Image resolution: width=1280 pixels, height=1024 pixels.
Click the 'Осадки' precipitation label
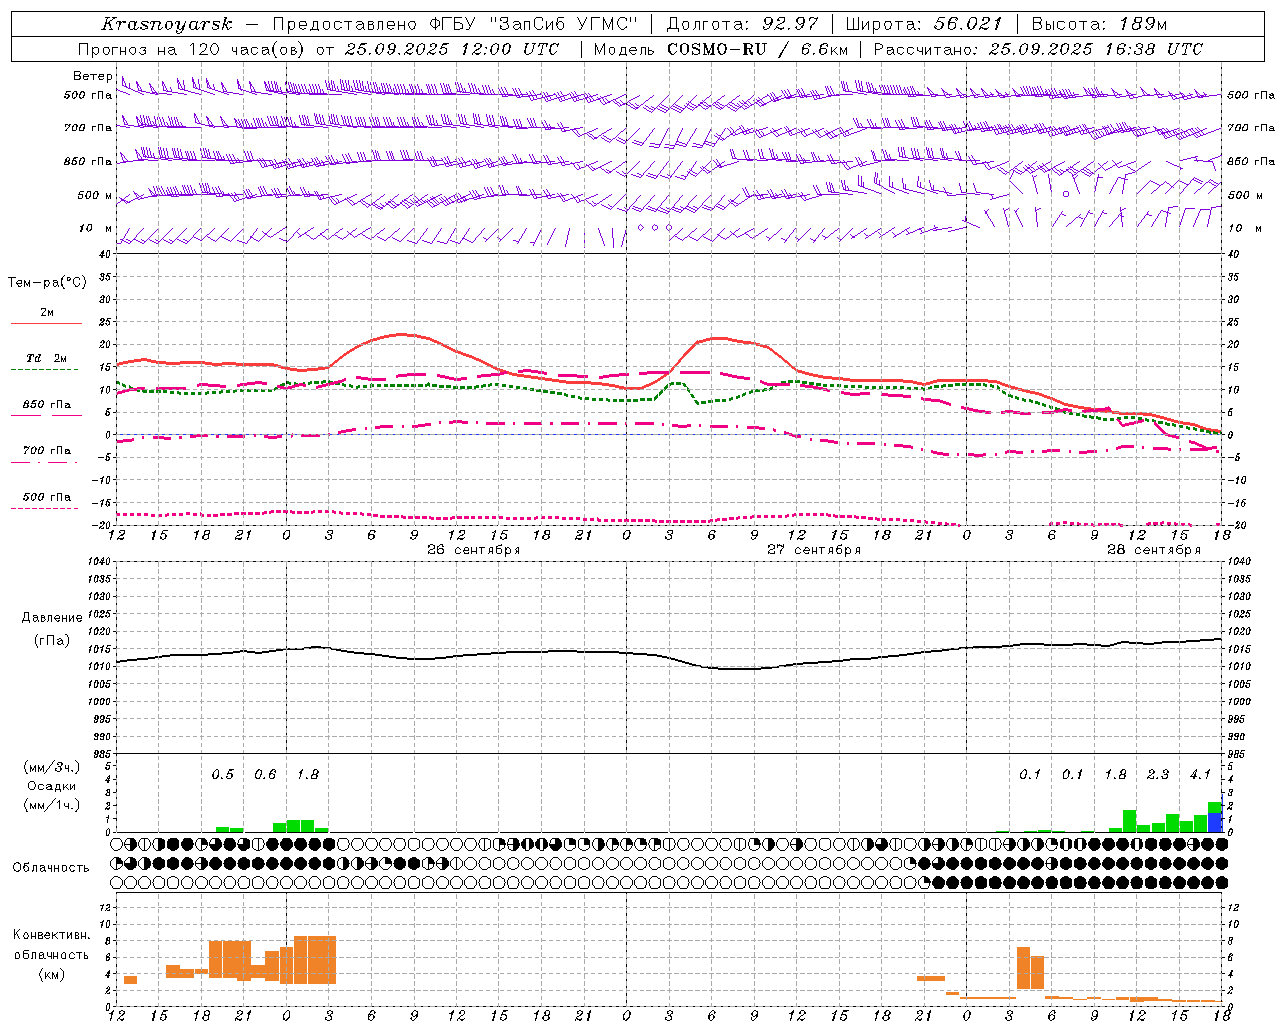coord(51,786)
